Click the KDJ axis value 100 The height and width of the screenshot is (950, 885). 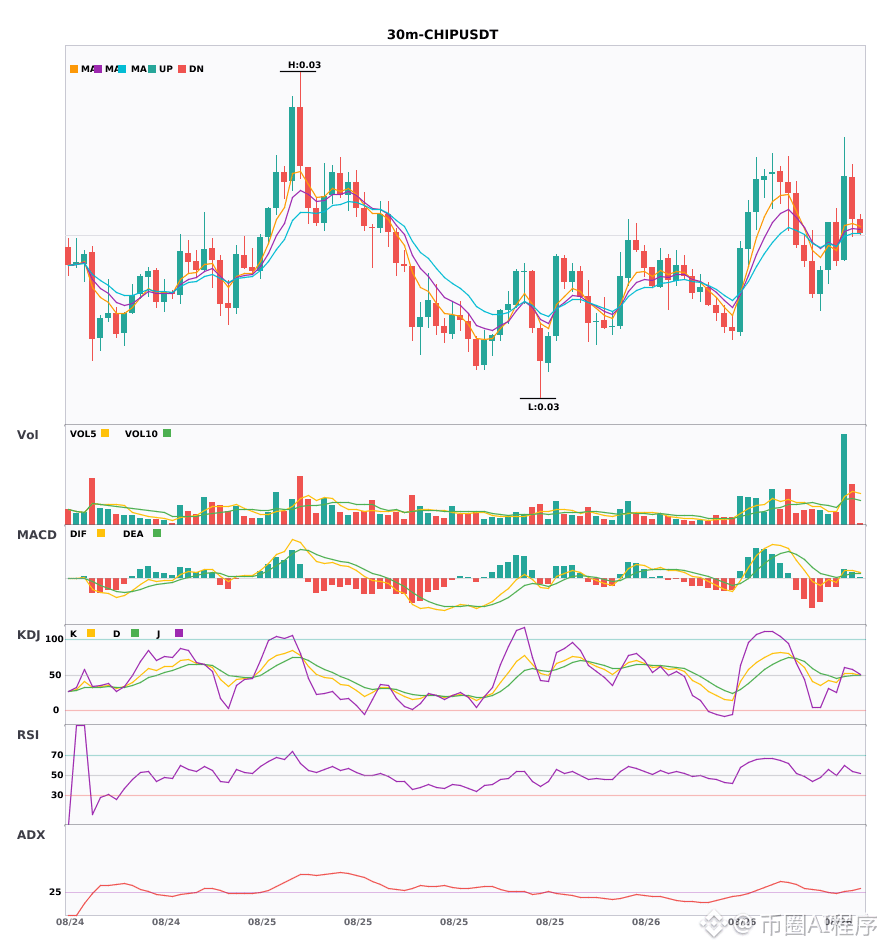(54, 639)
